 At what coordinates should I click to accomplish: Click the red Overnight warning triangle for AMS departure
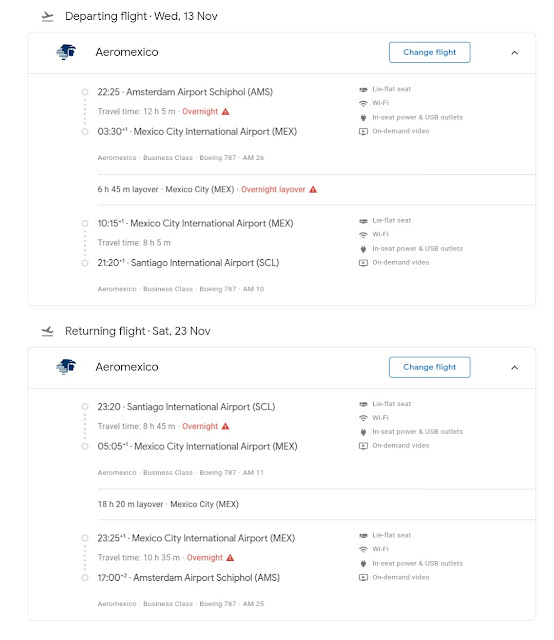coord(225,111)
